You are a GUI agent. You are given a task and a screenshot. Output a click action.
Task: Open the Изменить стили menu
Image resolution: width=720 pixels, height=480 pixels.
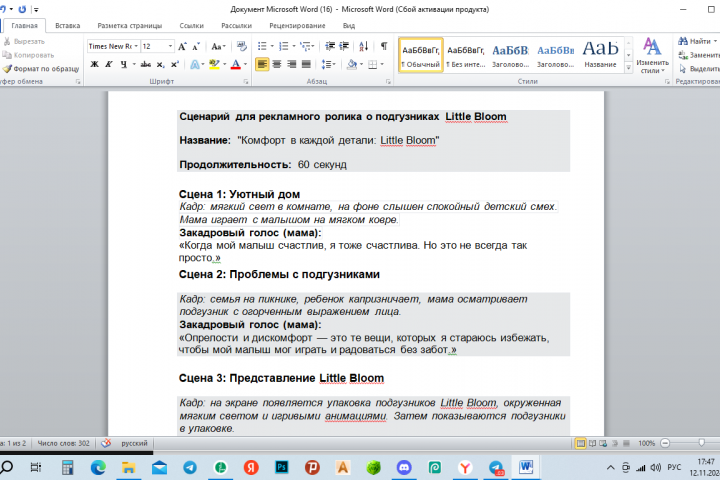pos(652,56)
